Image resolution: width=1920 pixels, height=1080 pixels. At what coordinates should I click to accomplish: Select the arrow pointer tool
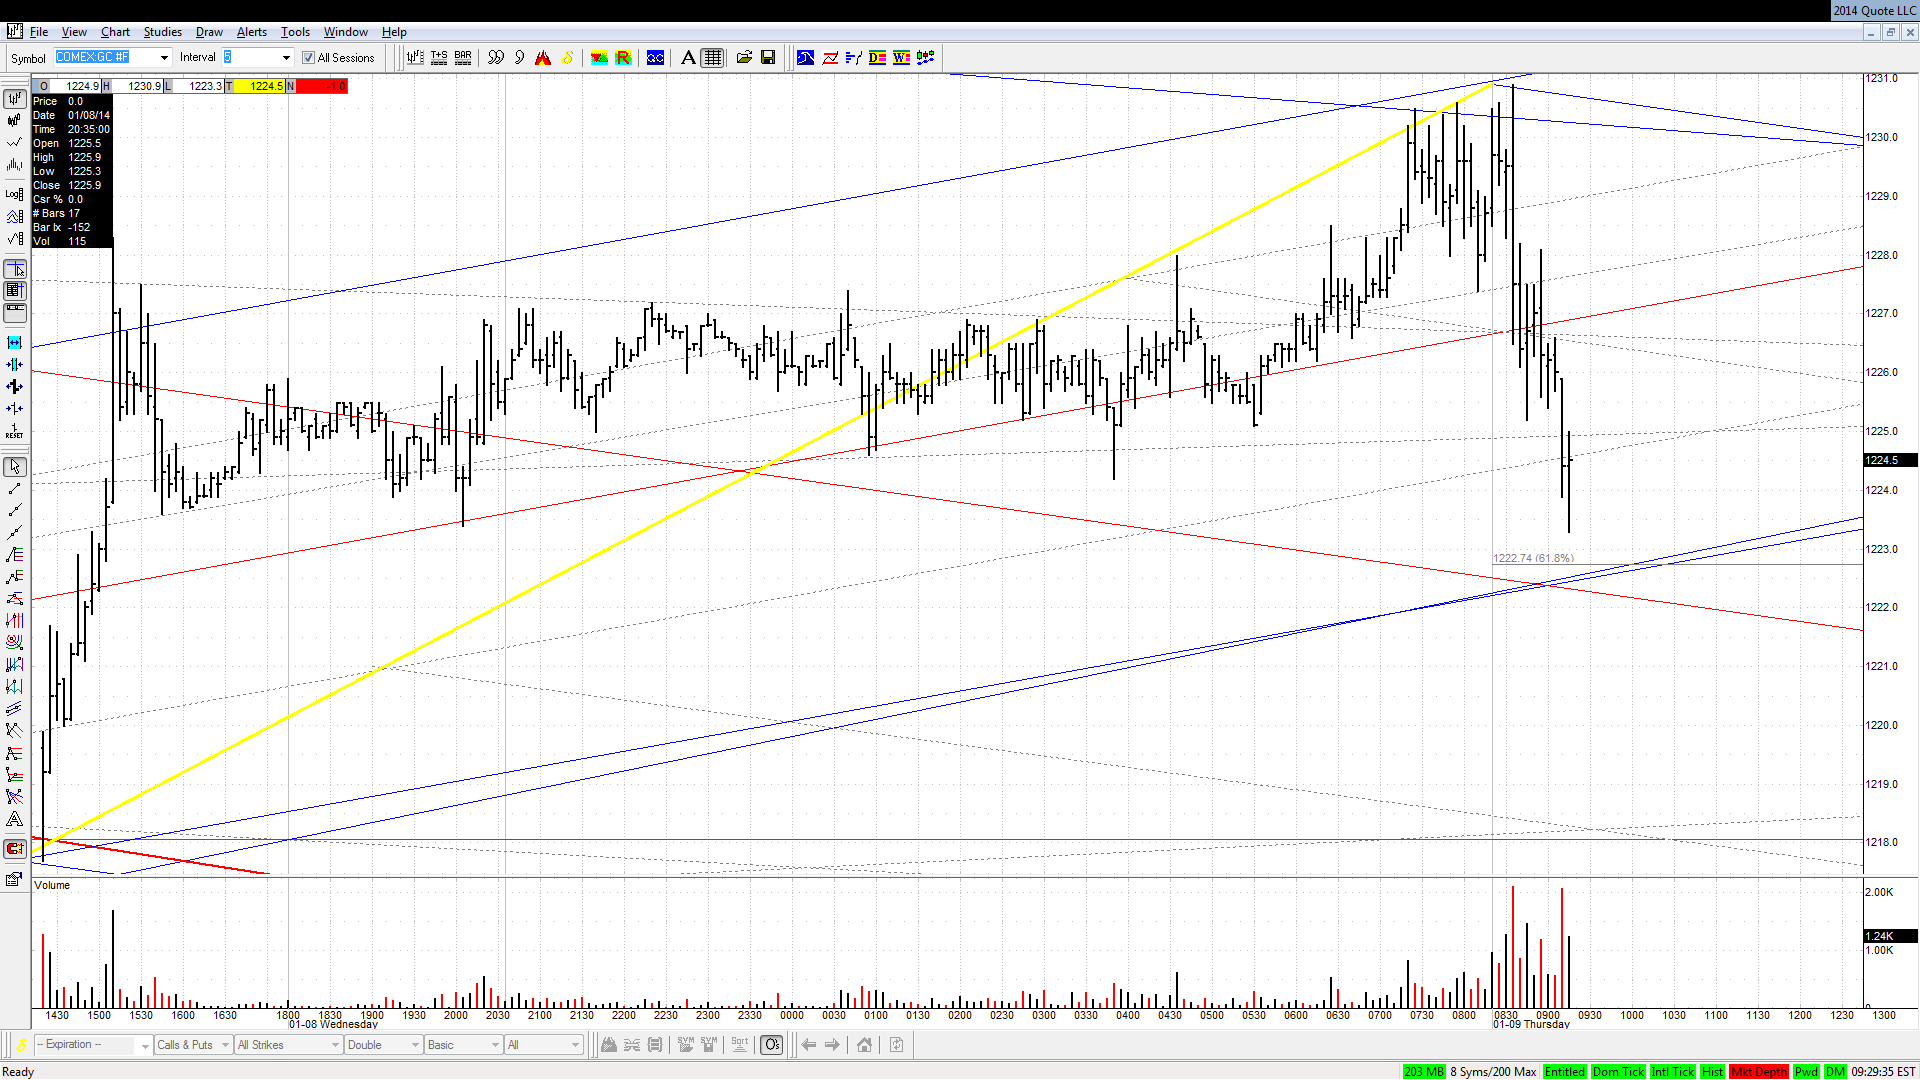click(14, 467)
